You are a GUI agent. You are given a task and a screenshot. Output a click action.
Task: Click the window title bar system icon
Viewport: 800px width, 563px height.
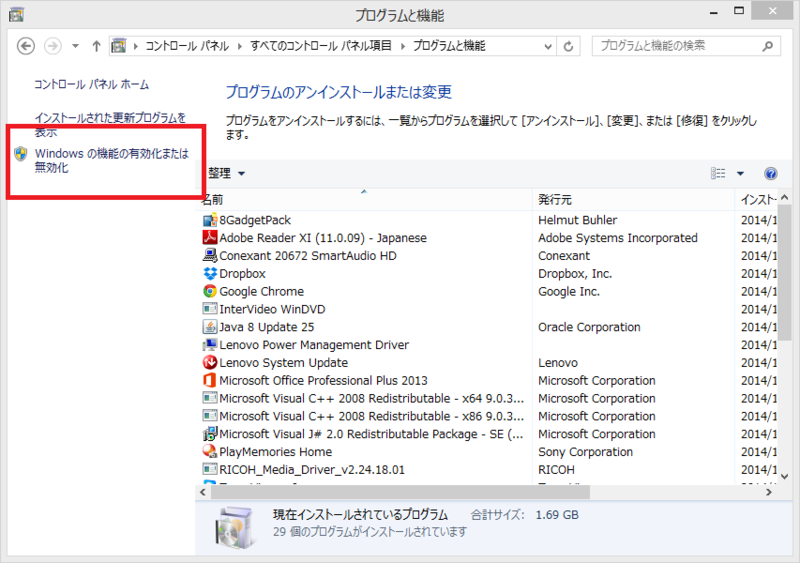pyautogui.click(x=16, y=15)
